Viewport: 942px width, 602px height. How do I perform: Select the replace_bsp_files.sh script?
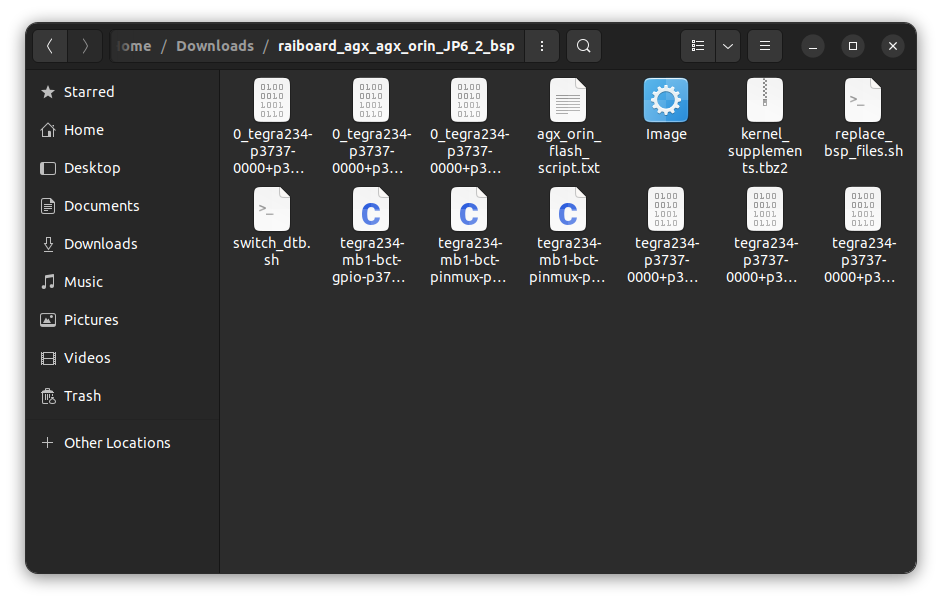(x=863, y=118)
